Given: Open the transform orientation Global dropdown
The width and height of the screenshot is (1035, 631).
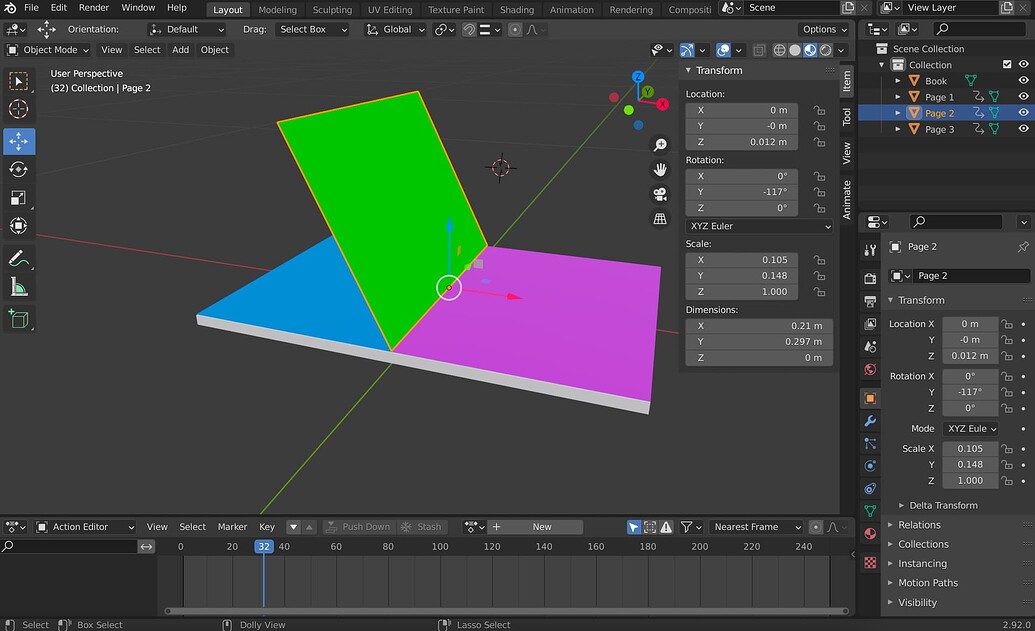Looking at the screenshot, I should pyautogui.click(x=395, y=29).
